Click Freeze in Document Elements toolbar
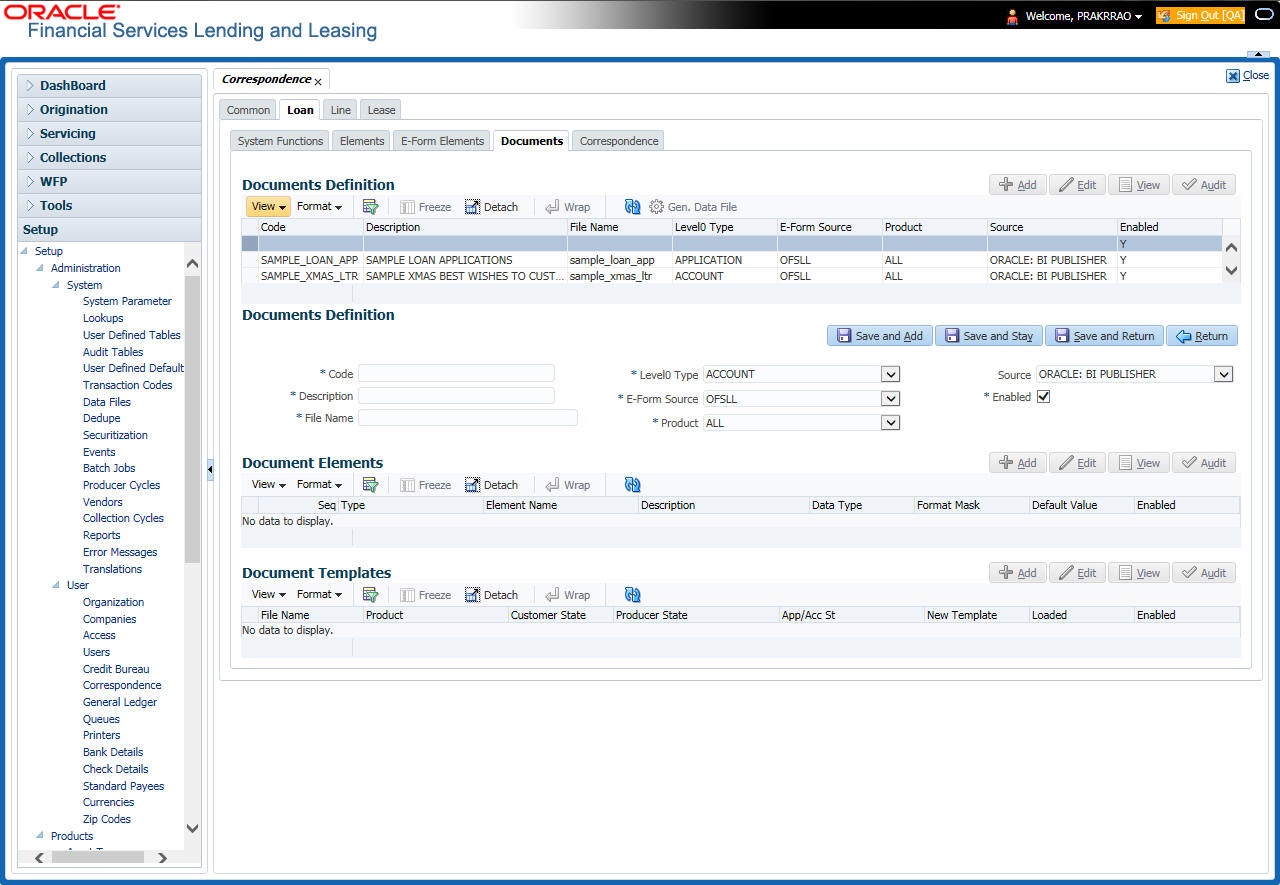Screen dimensions: 1280x885 (x=425, y=485)
